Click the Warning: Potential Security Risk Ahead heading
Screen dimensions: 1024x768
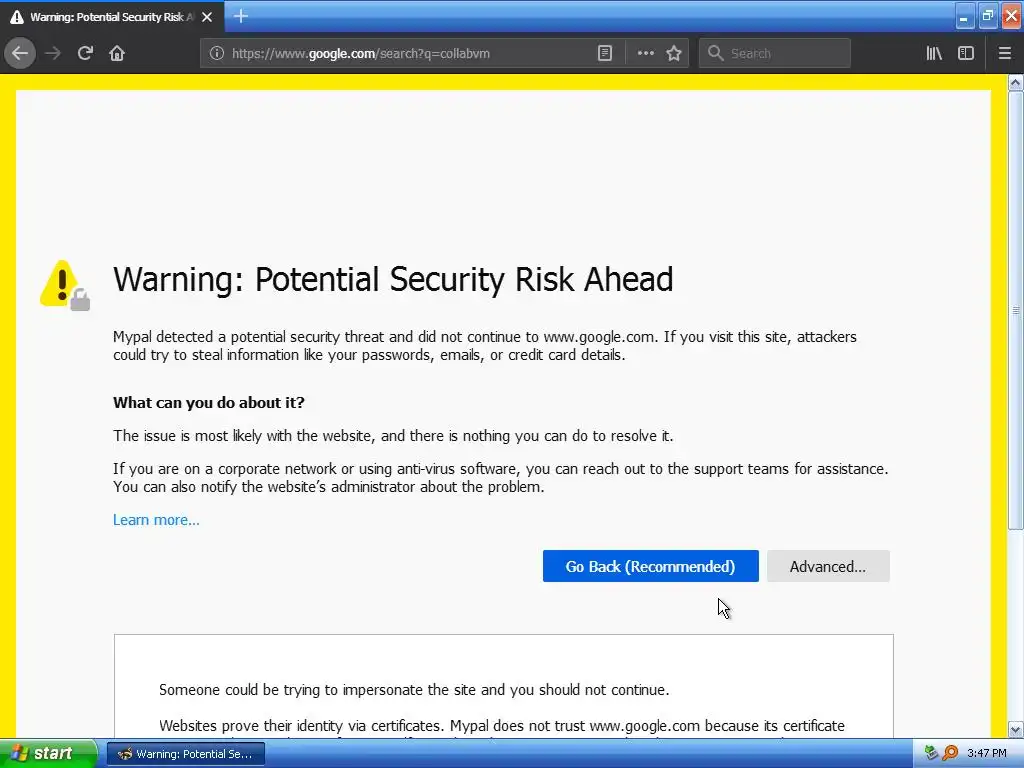(x=393, y=280)
